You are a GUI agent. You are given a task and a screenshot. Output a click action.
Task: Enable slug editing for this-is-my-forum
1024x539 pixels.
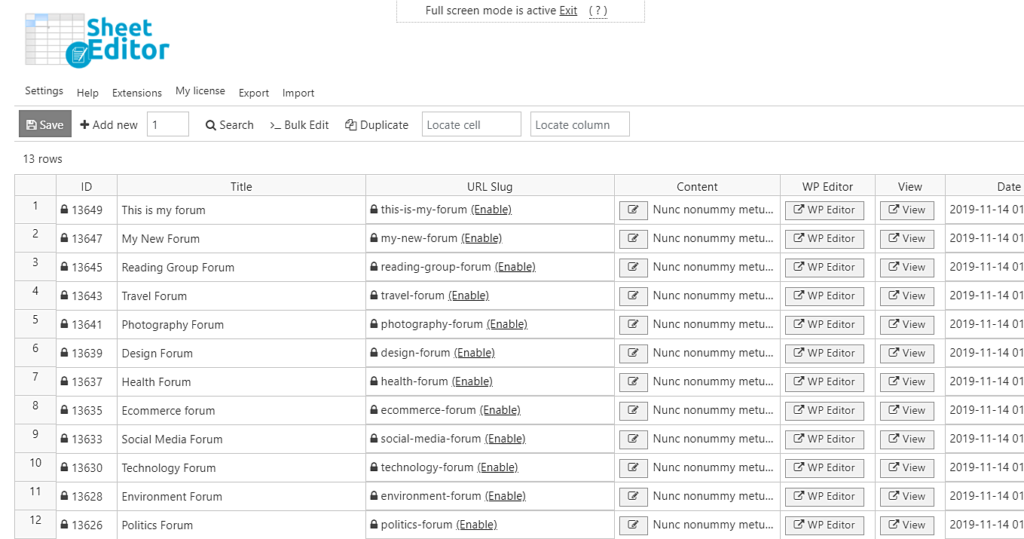tap(491, 210)
